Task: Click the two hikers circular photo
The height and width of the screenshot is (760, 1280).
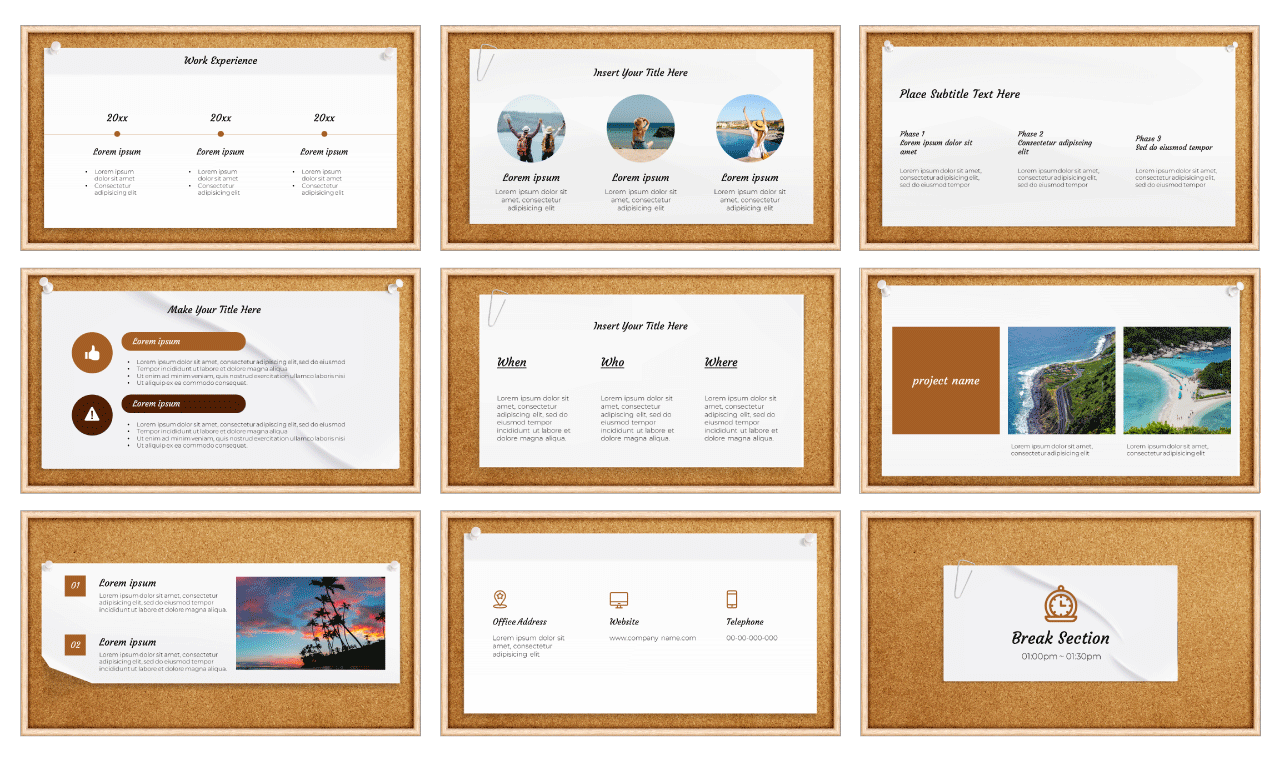Action: pos(531,129)
